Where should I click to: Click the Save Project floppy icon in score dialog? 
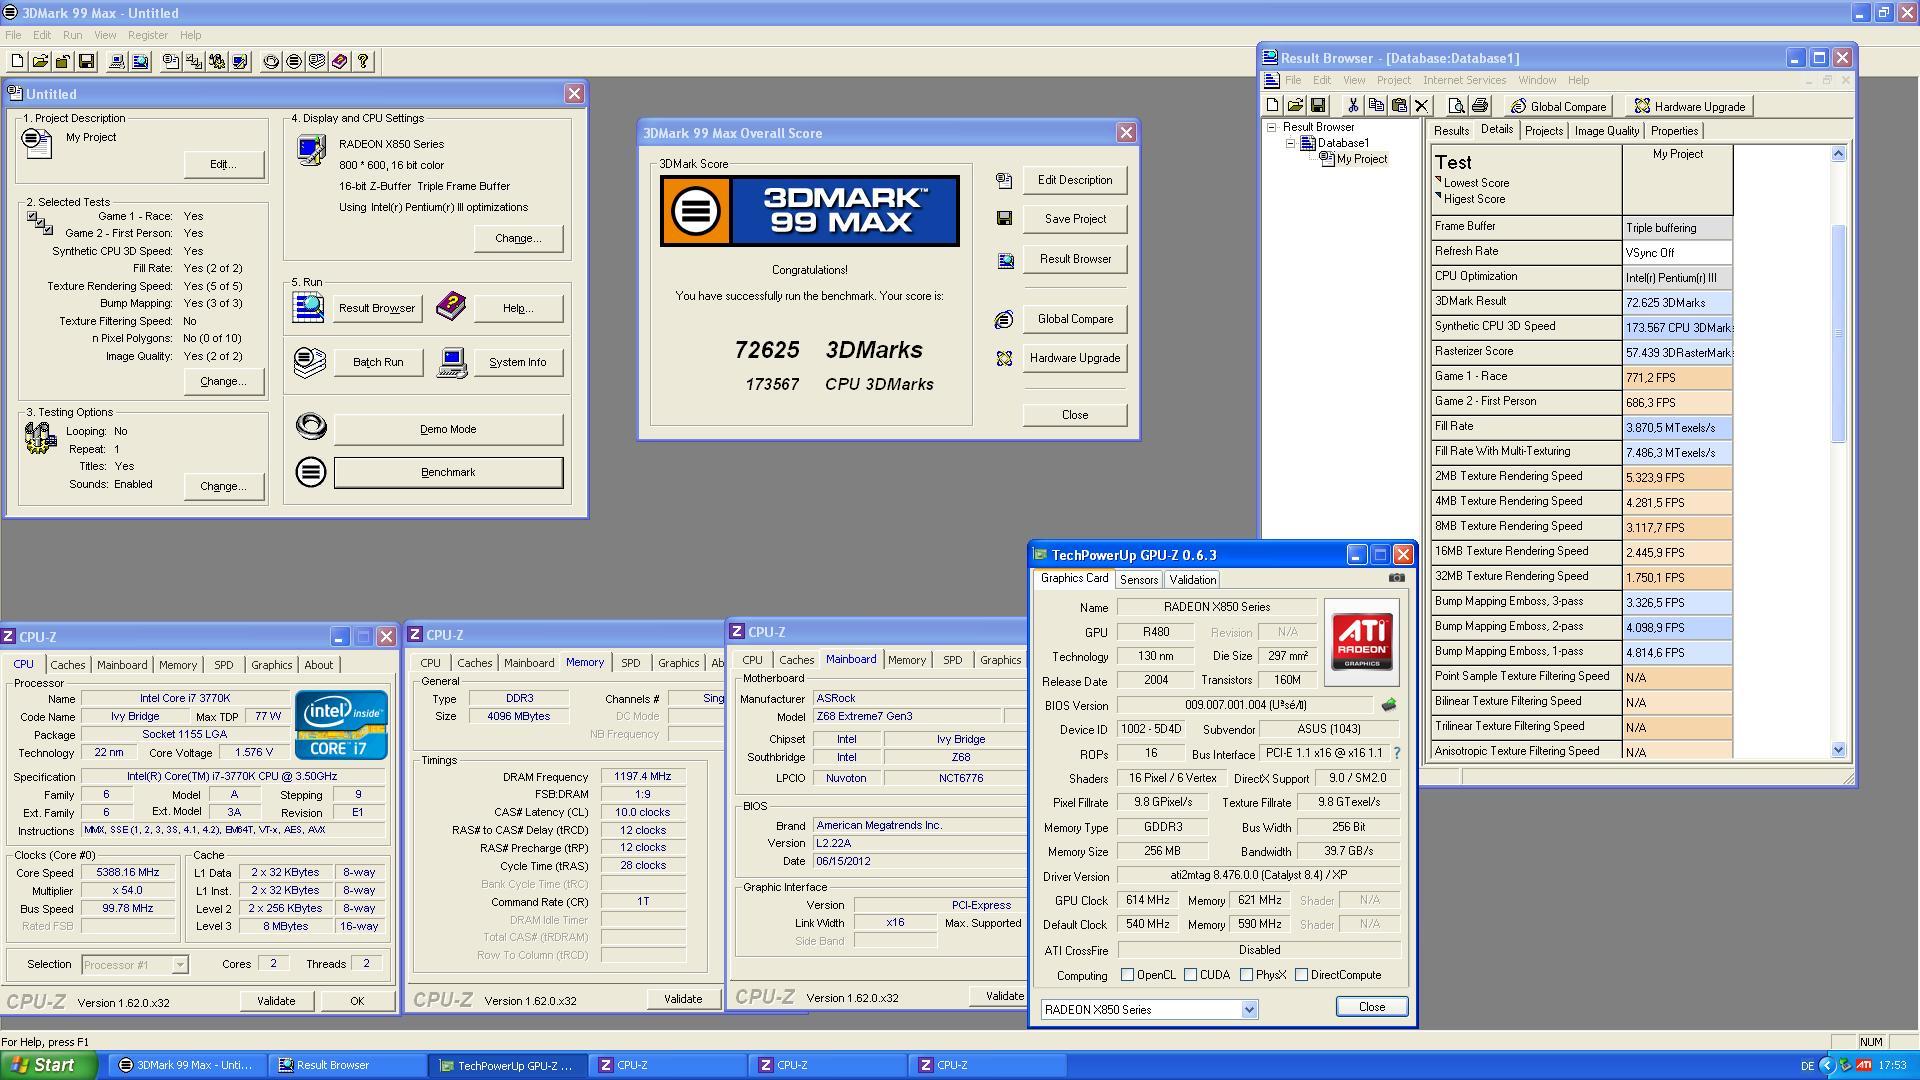(x=1004, y=219)
